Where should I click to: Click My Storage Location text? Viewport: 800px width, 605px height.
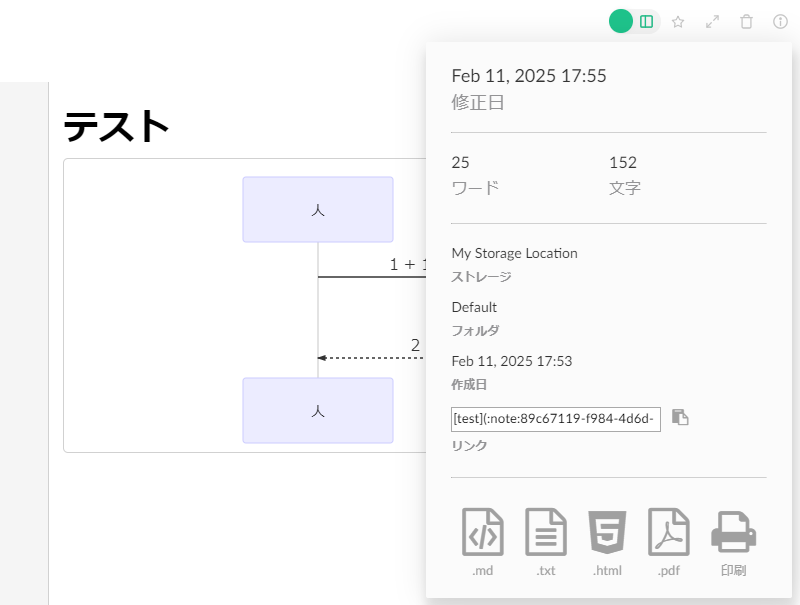514,253
